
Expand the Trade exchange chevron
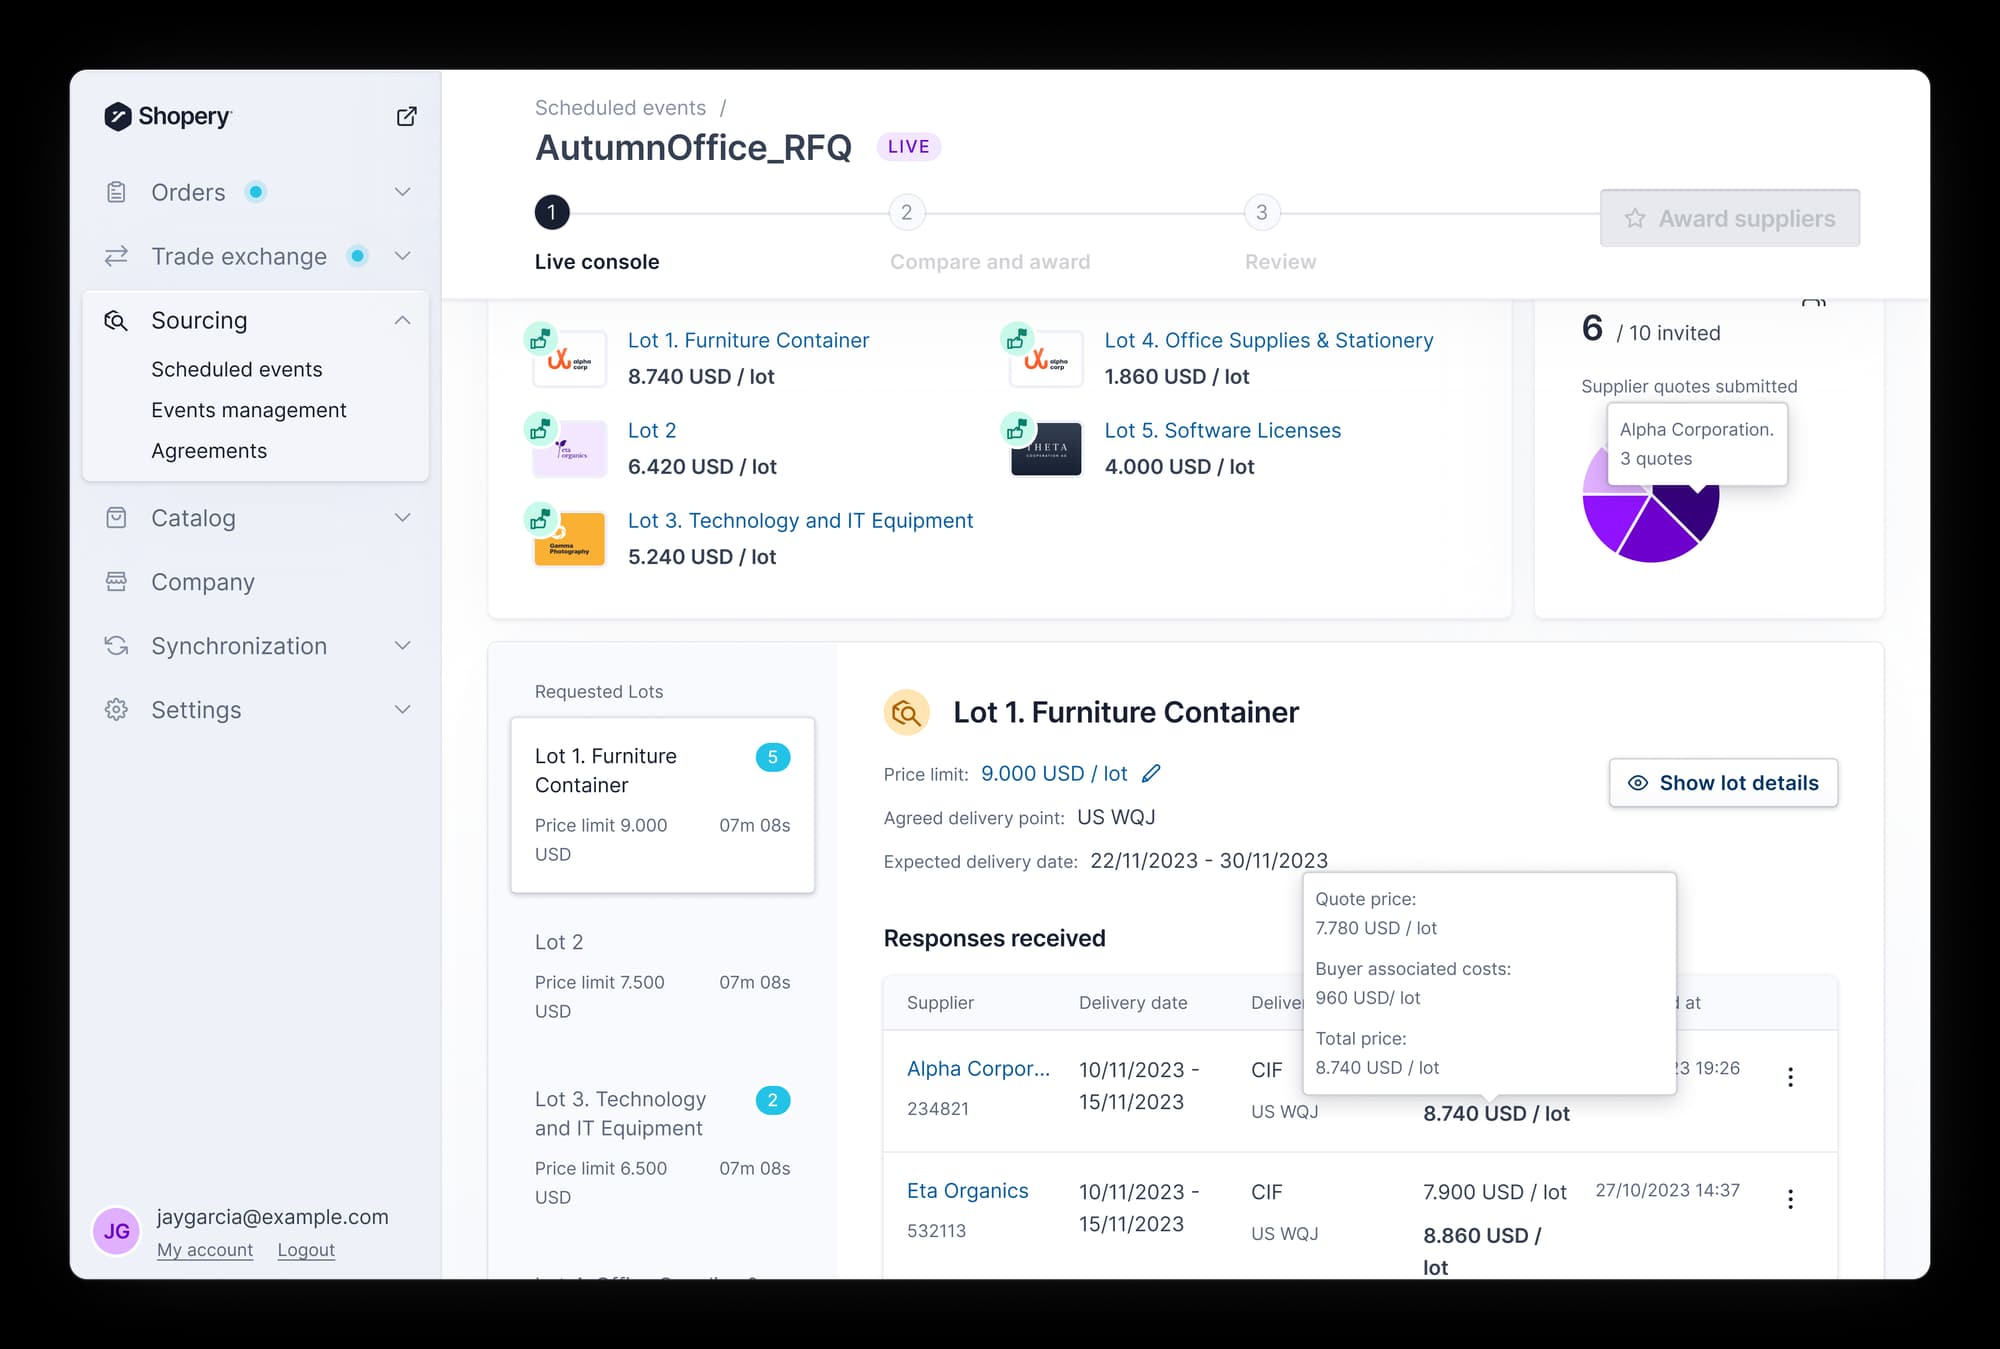pos(402,257)
